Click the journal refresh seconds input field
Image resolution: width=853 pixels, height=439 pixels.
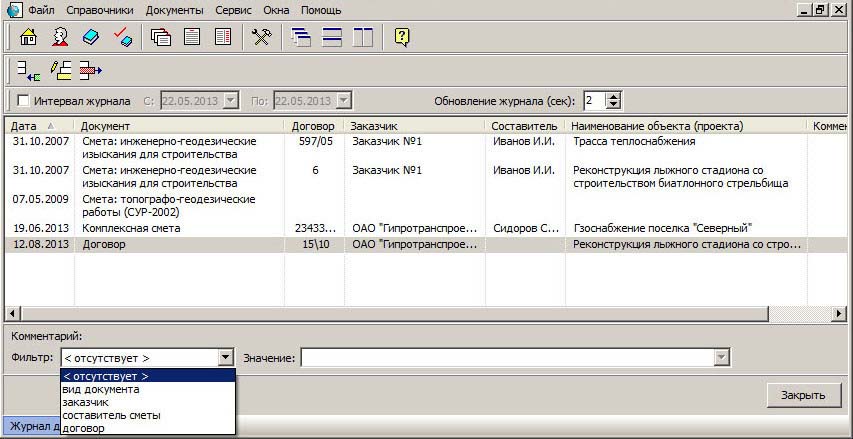(x=595, y=101)
